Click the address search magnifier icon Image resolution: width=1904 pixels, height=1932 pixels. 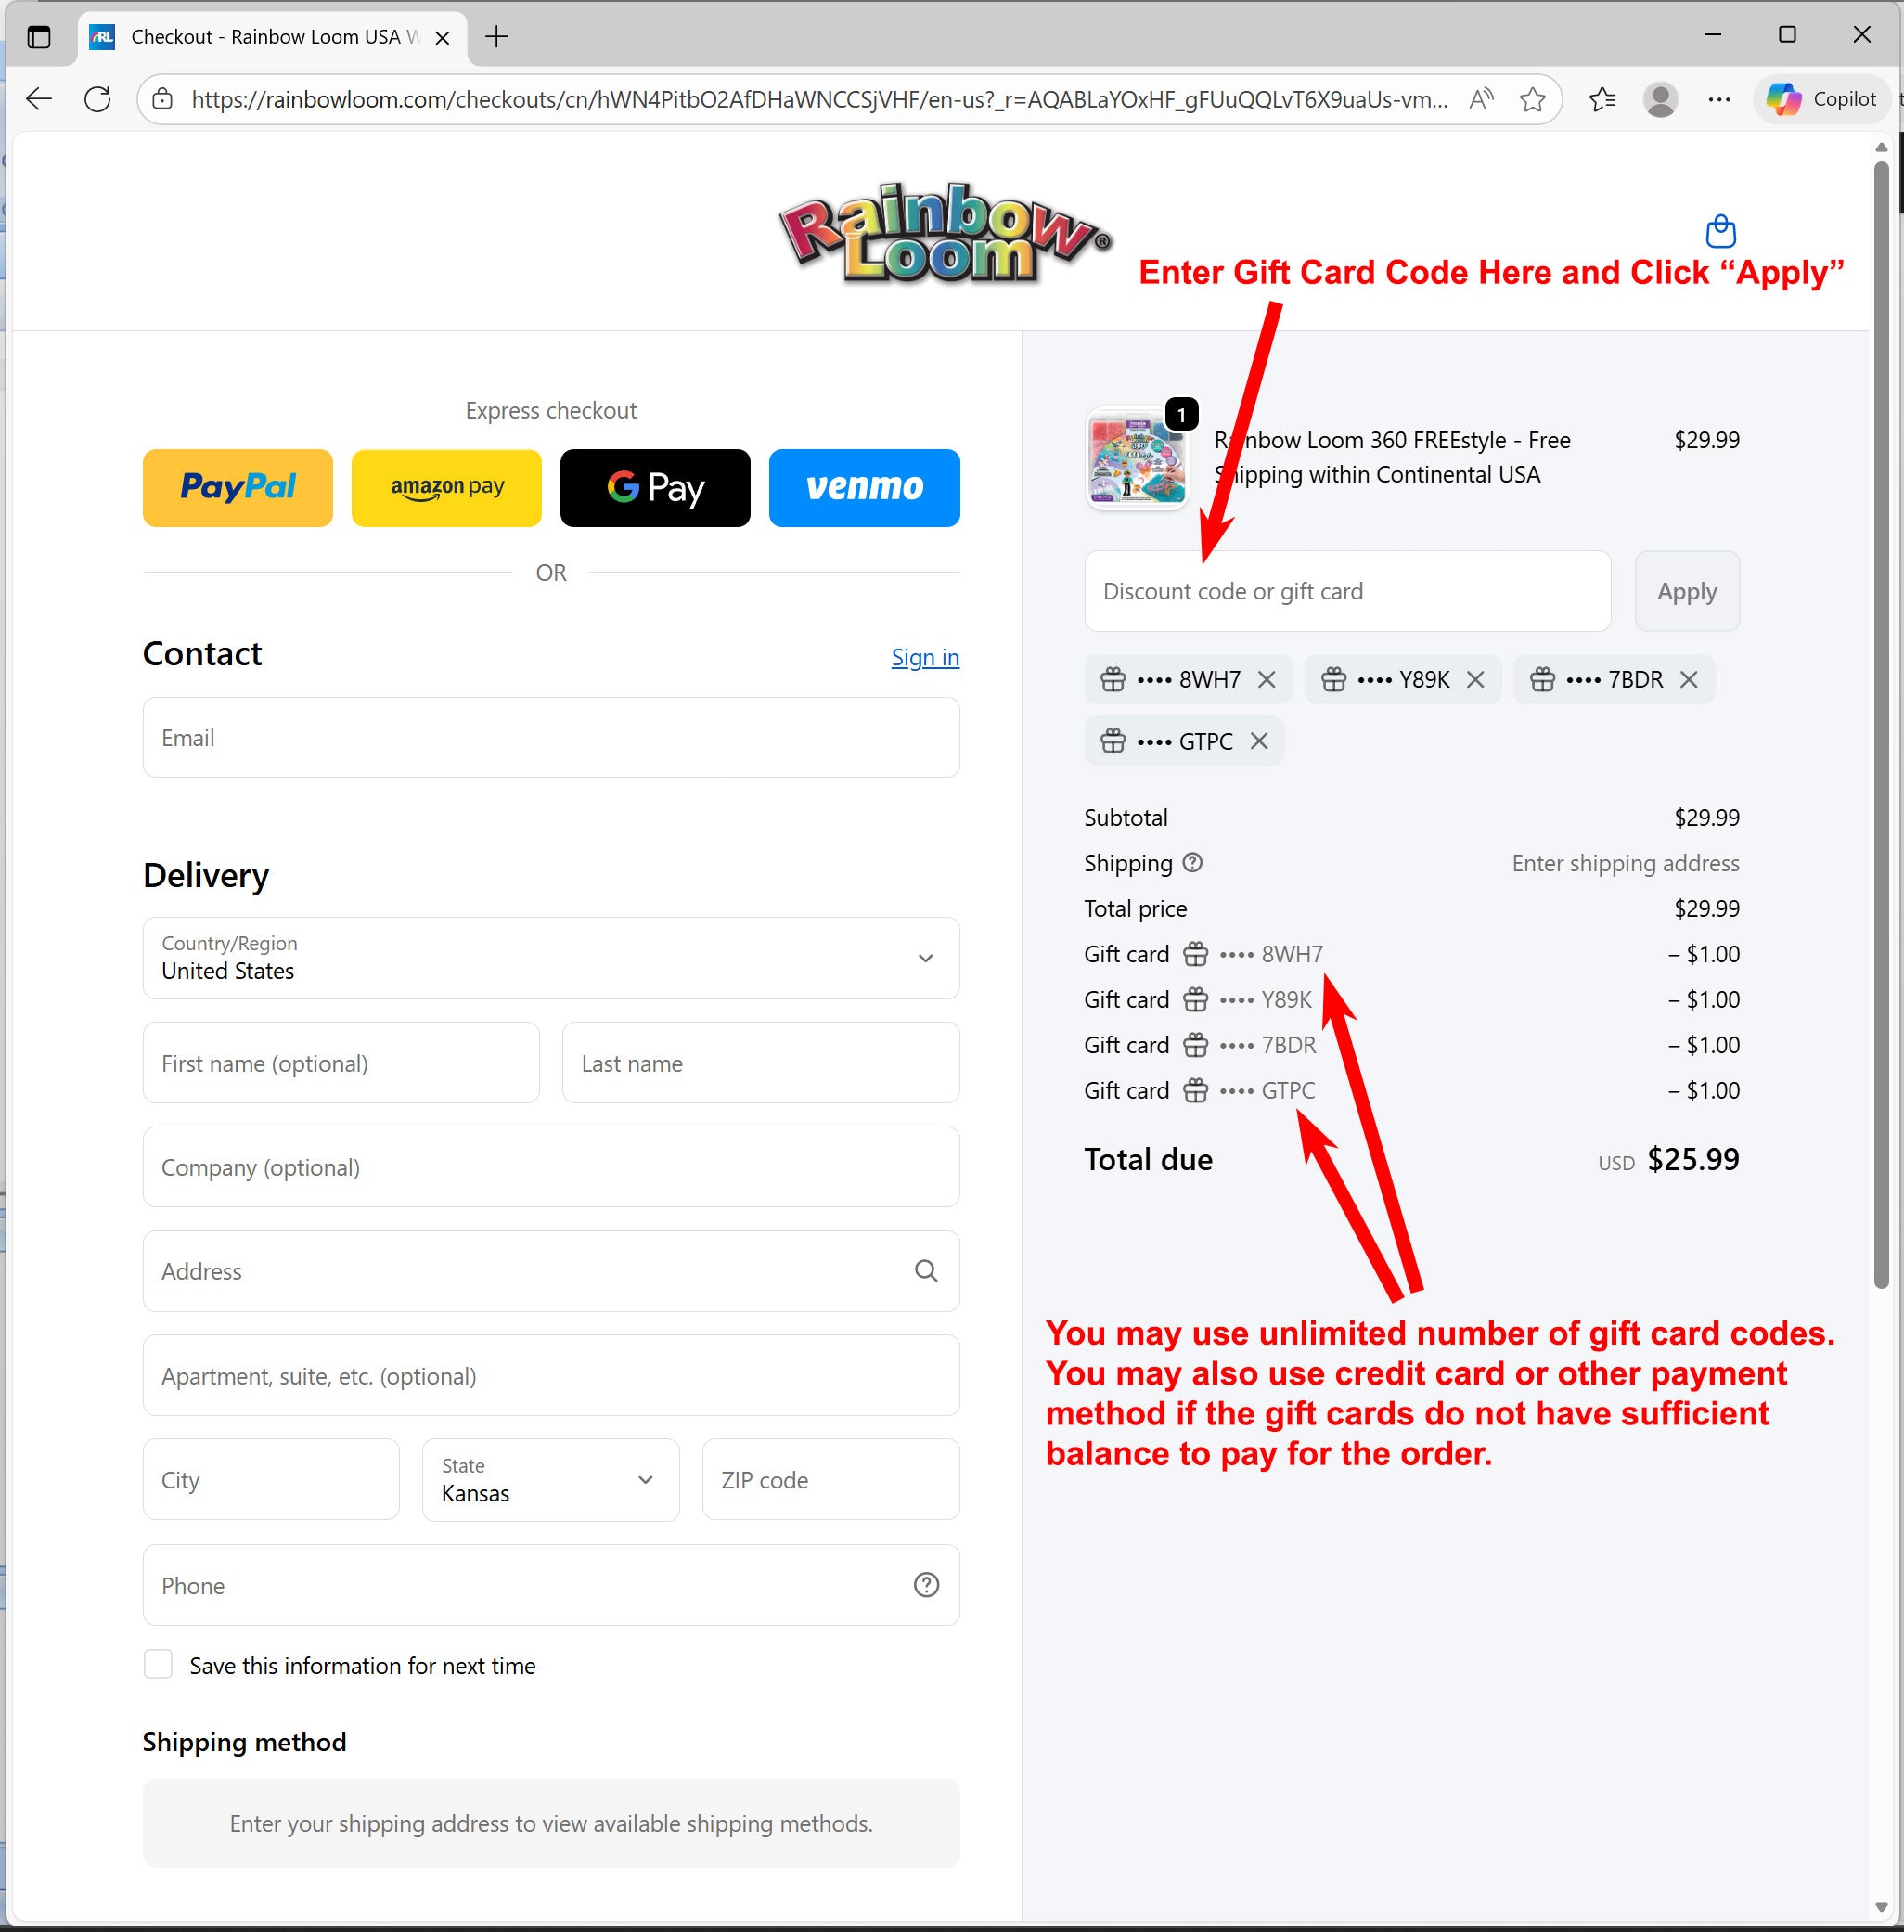926,1271
